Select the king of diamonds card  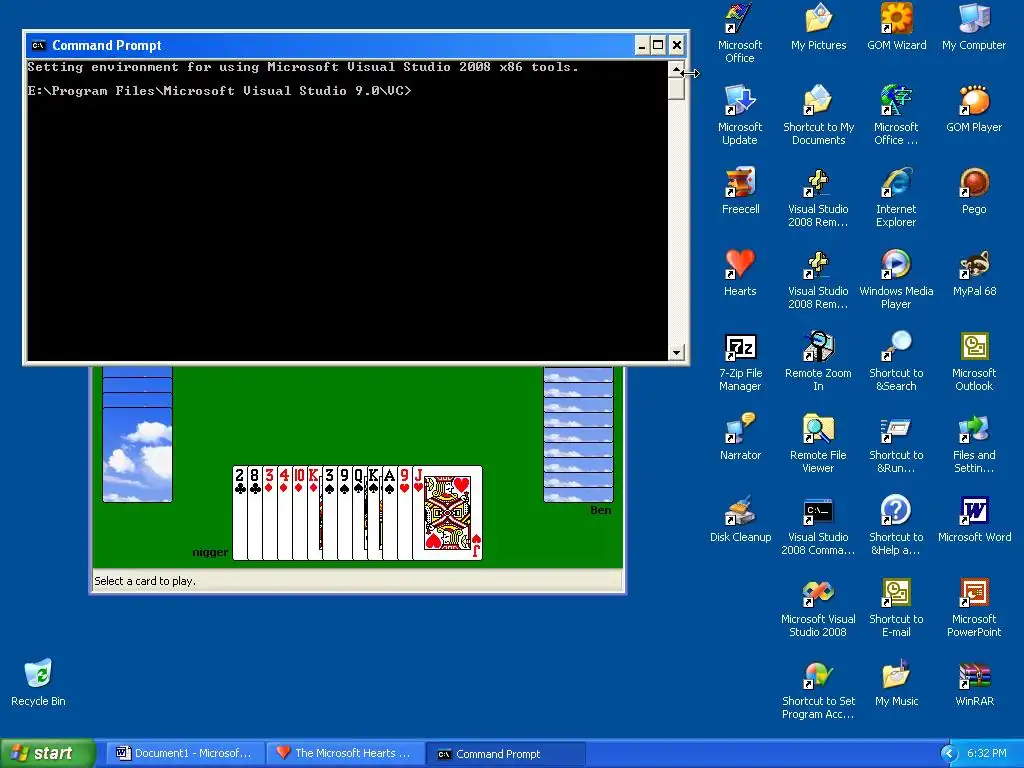click(314, 513)
